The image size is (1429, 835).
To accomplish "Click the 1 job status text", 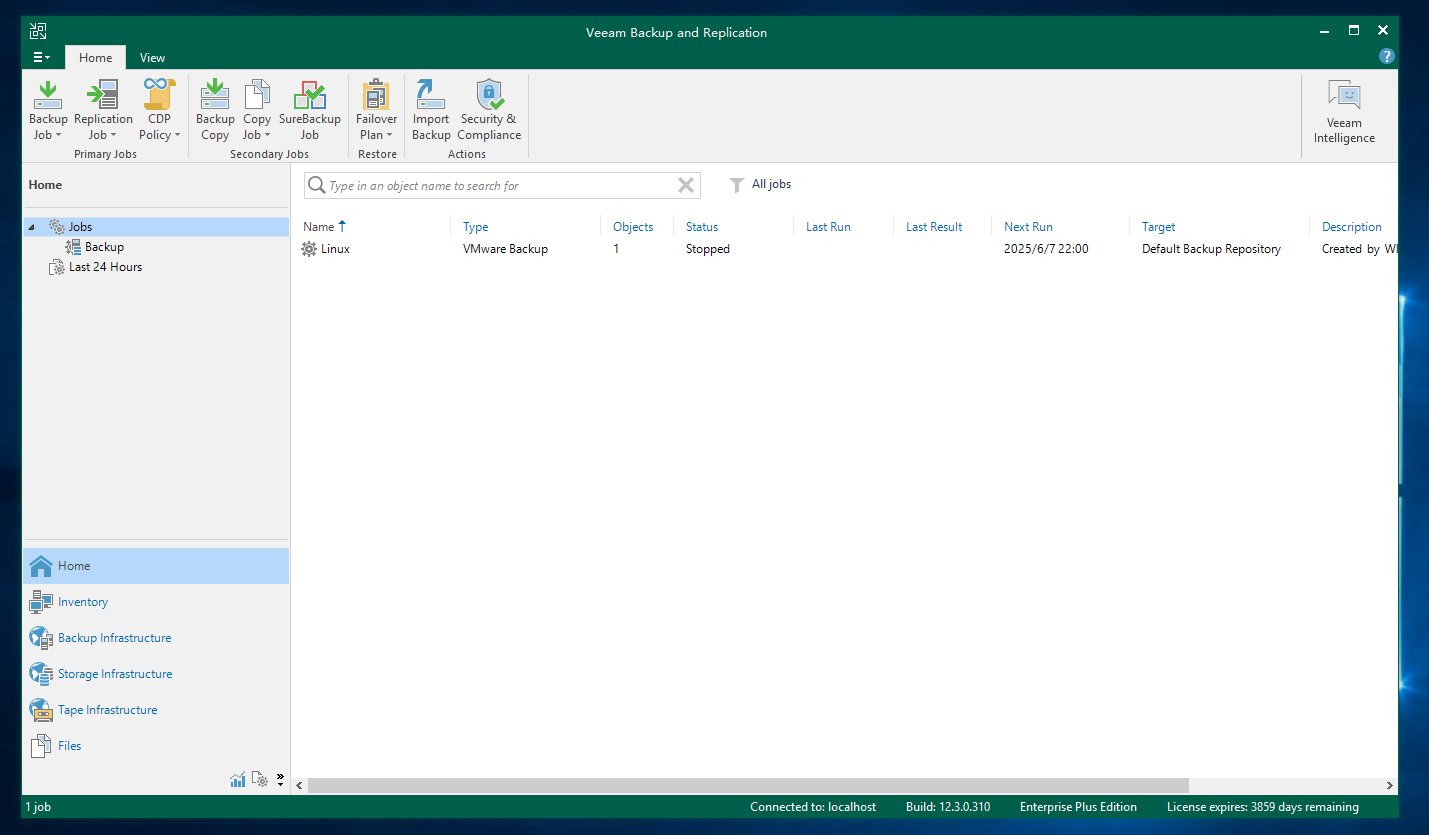I will pos(37,807).
